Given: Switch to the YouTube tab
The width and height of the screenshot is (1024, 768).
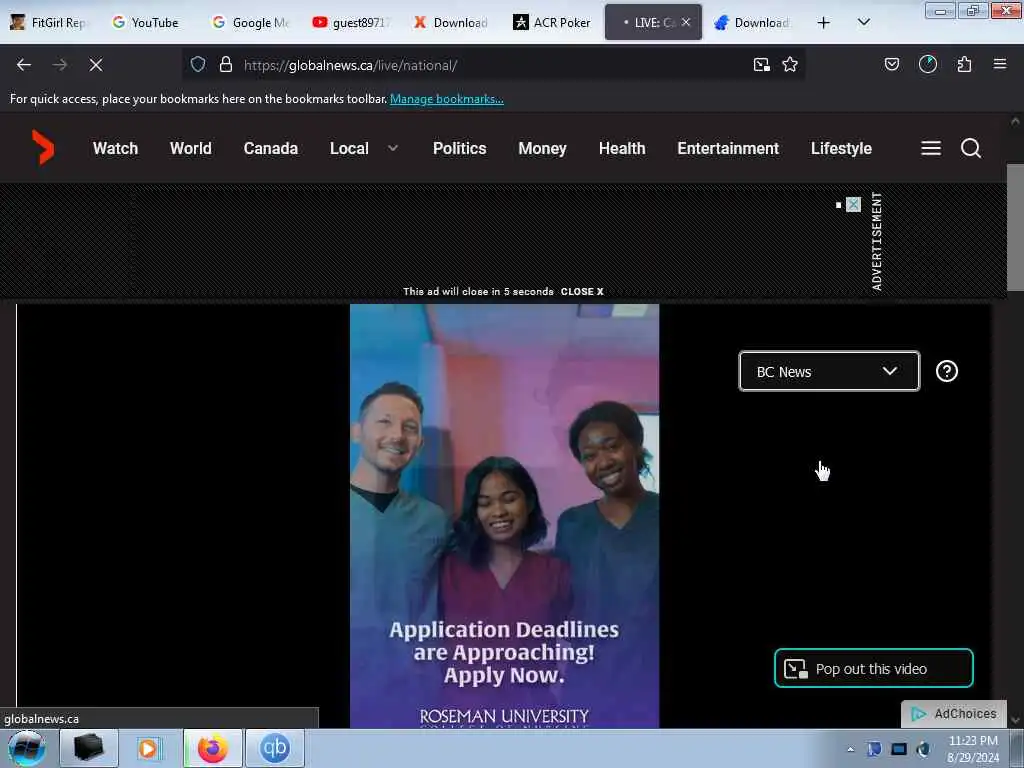Looking at the screenshot, I should coord(146,22).
